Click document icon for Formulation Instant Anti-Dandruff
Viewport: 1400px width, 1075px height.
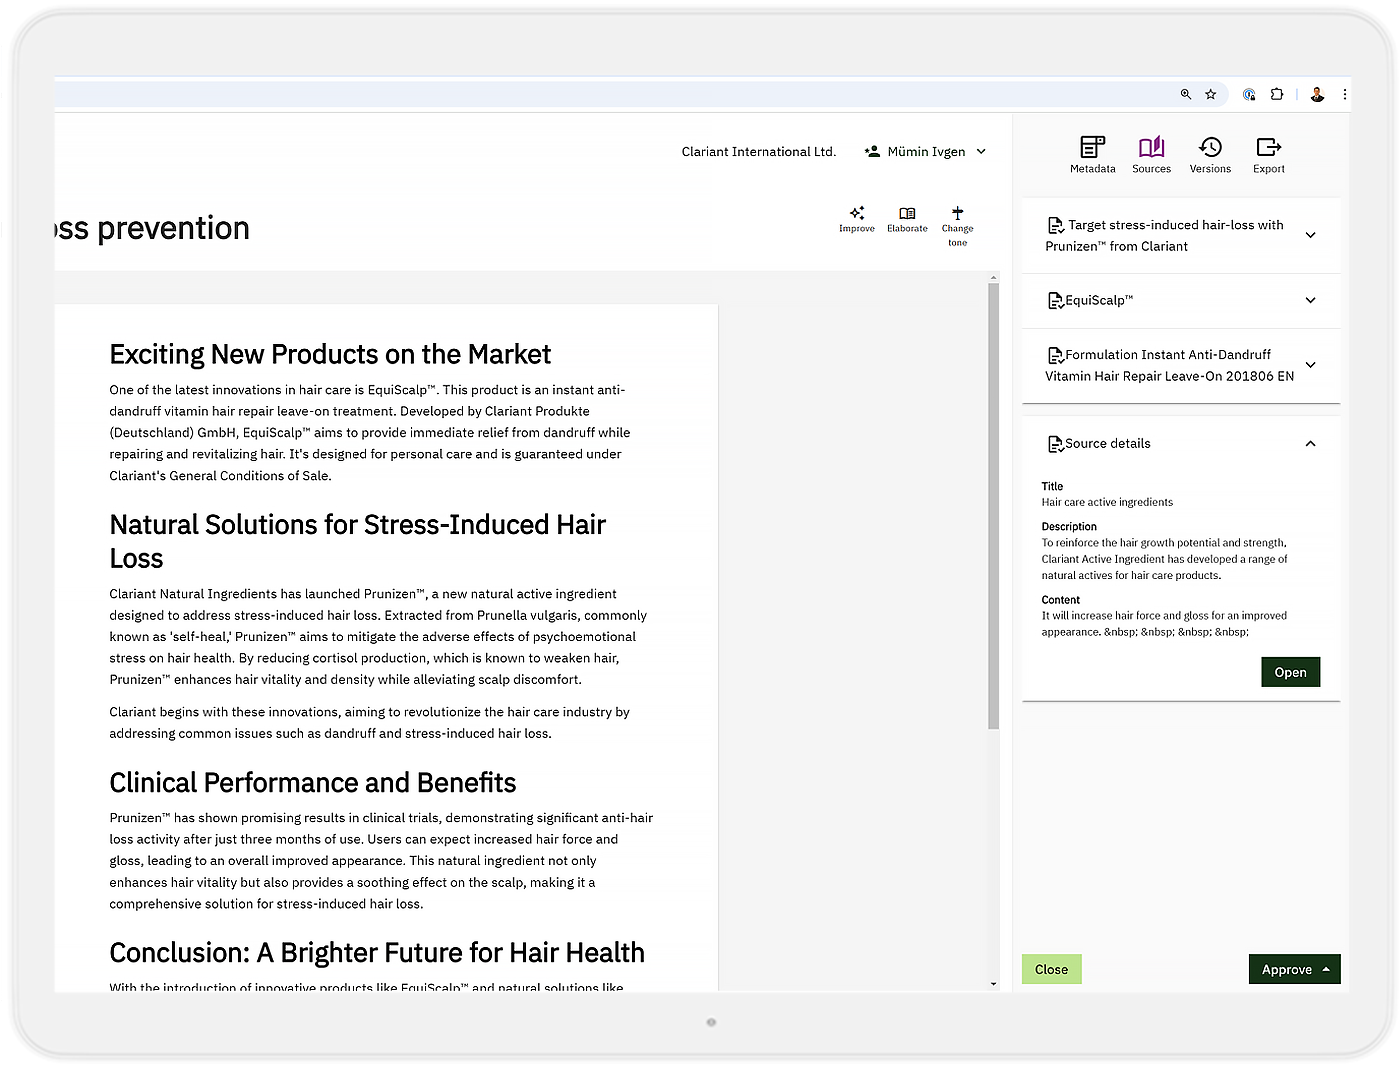[1055, 355]
